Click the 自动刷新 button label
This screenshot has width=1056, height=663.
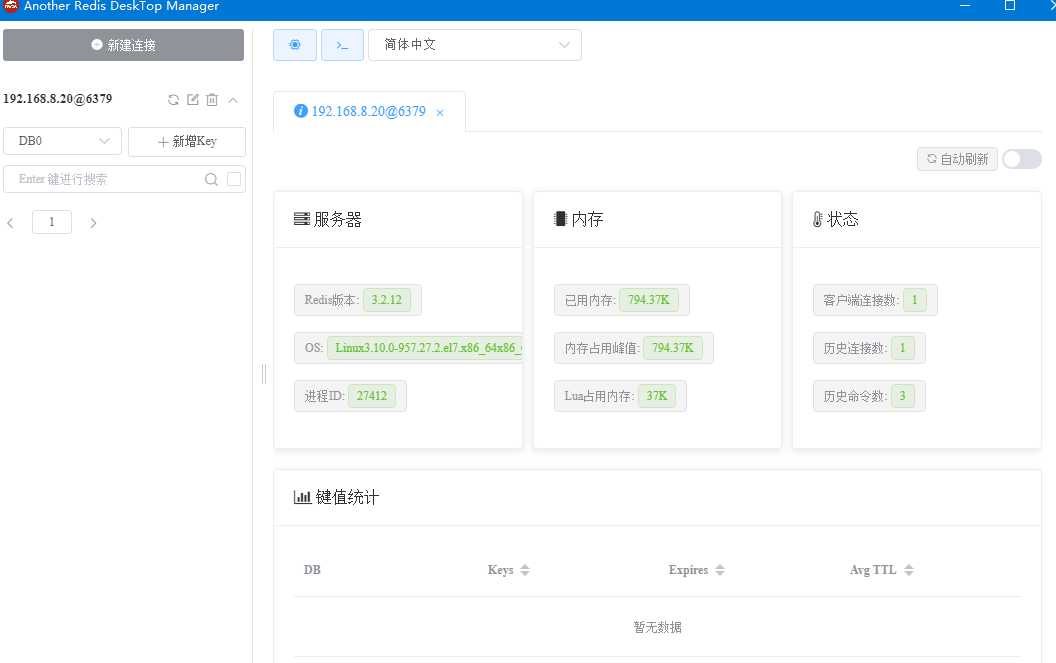(957, 159)
